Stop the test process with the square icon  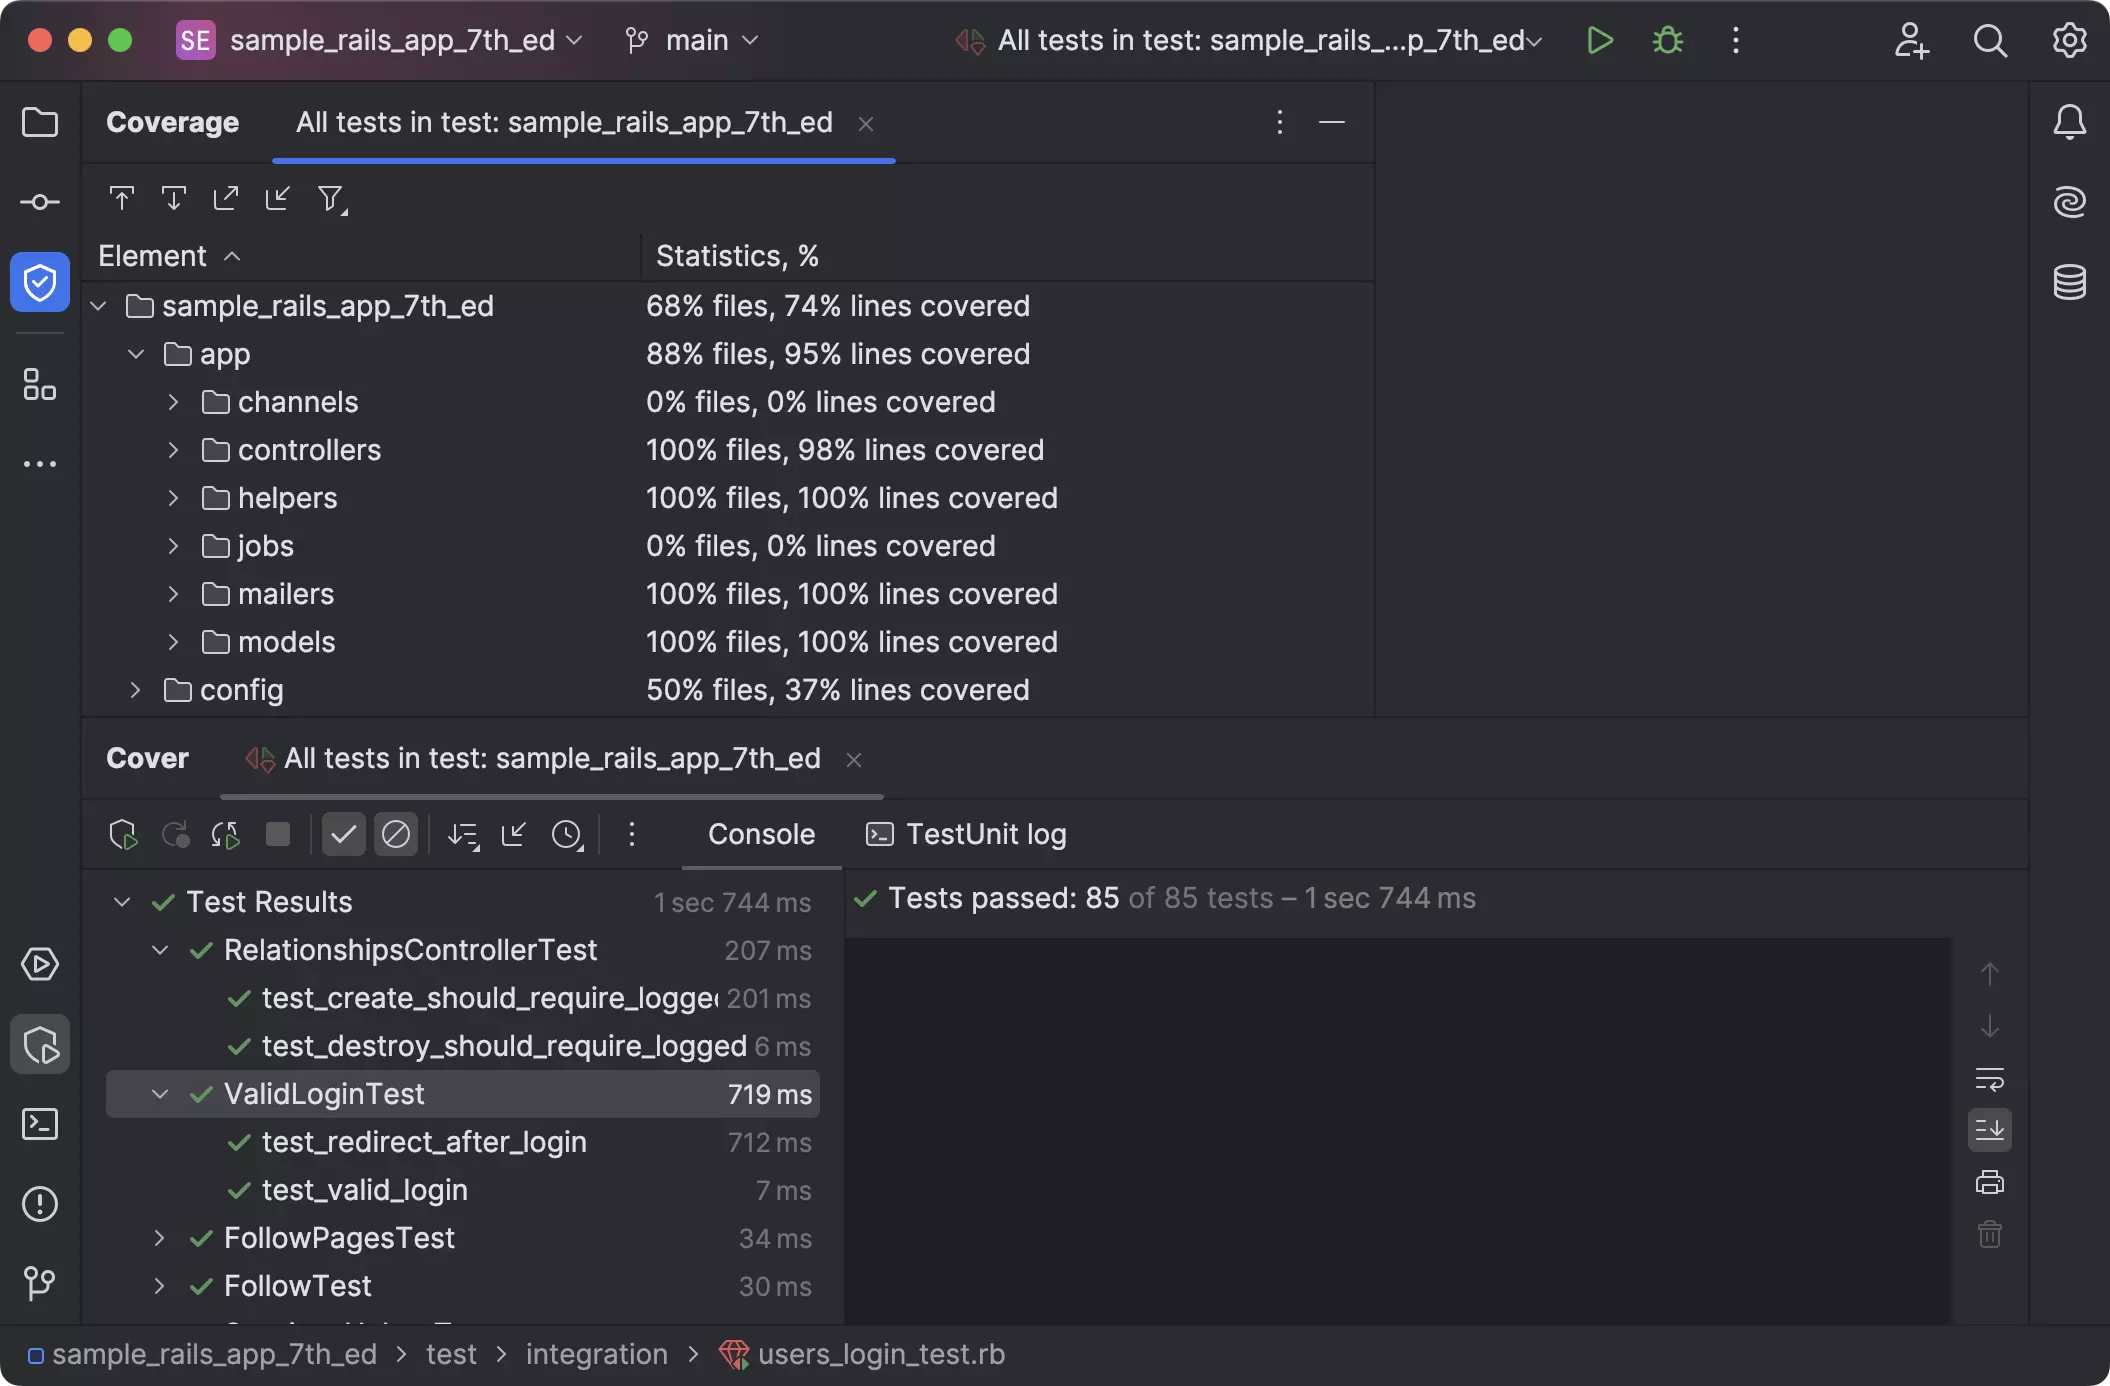point(278,834)
